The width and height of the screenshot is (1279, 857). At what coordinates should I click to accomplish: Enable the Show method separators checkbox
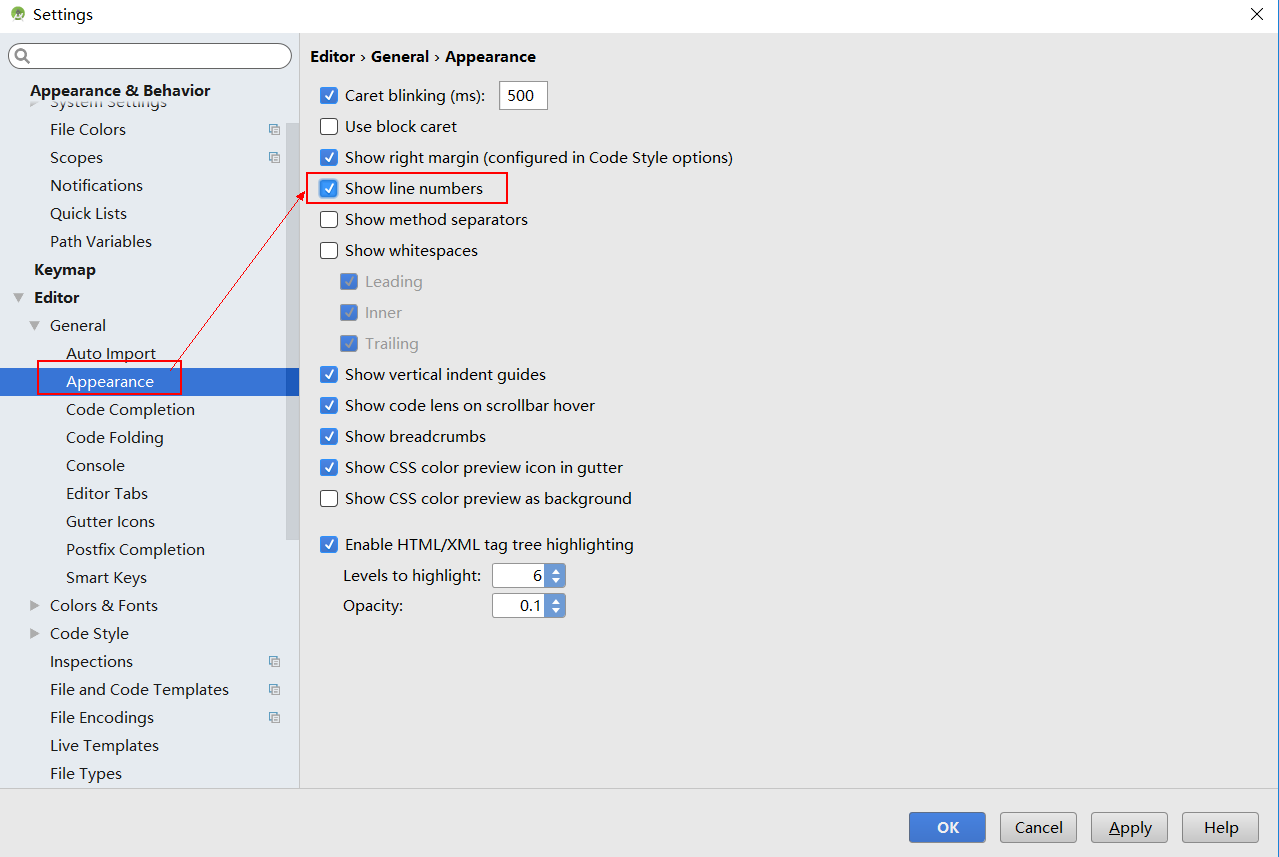tap(329, 220)
